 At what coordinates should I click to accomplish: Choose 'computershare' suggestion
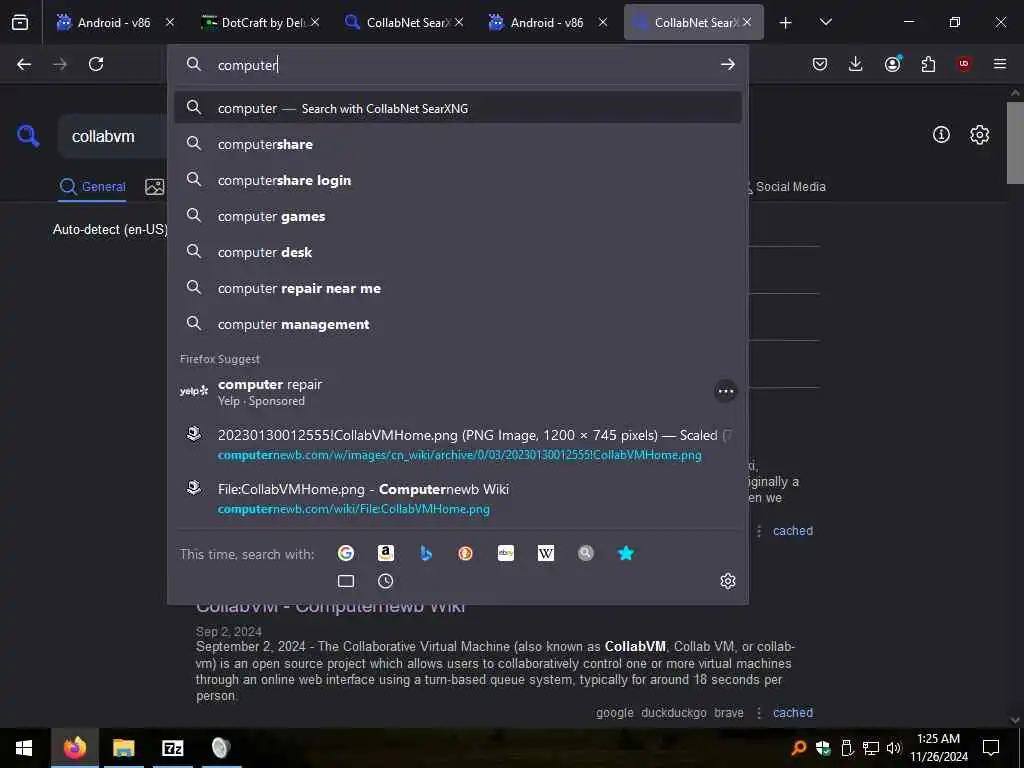pos(458,144)
